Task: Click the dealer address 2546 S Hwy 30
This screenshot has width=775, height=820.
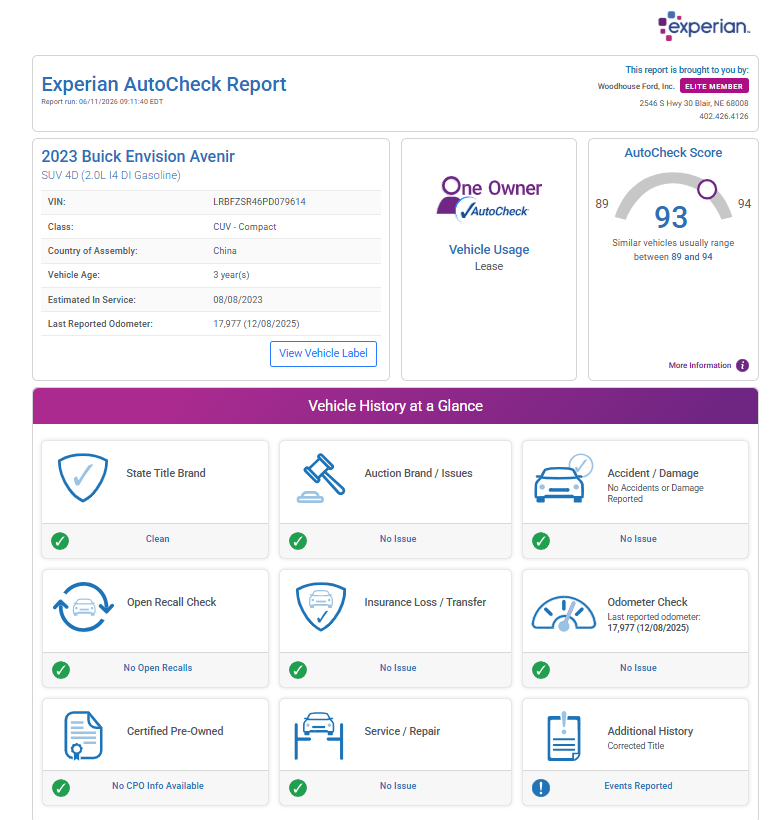Action: click(x=693, y=104)
